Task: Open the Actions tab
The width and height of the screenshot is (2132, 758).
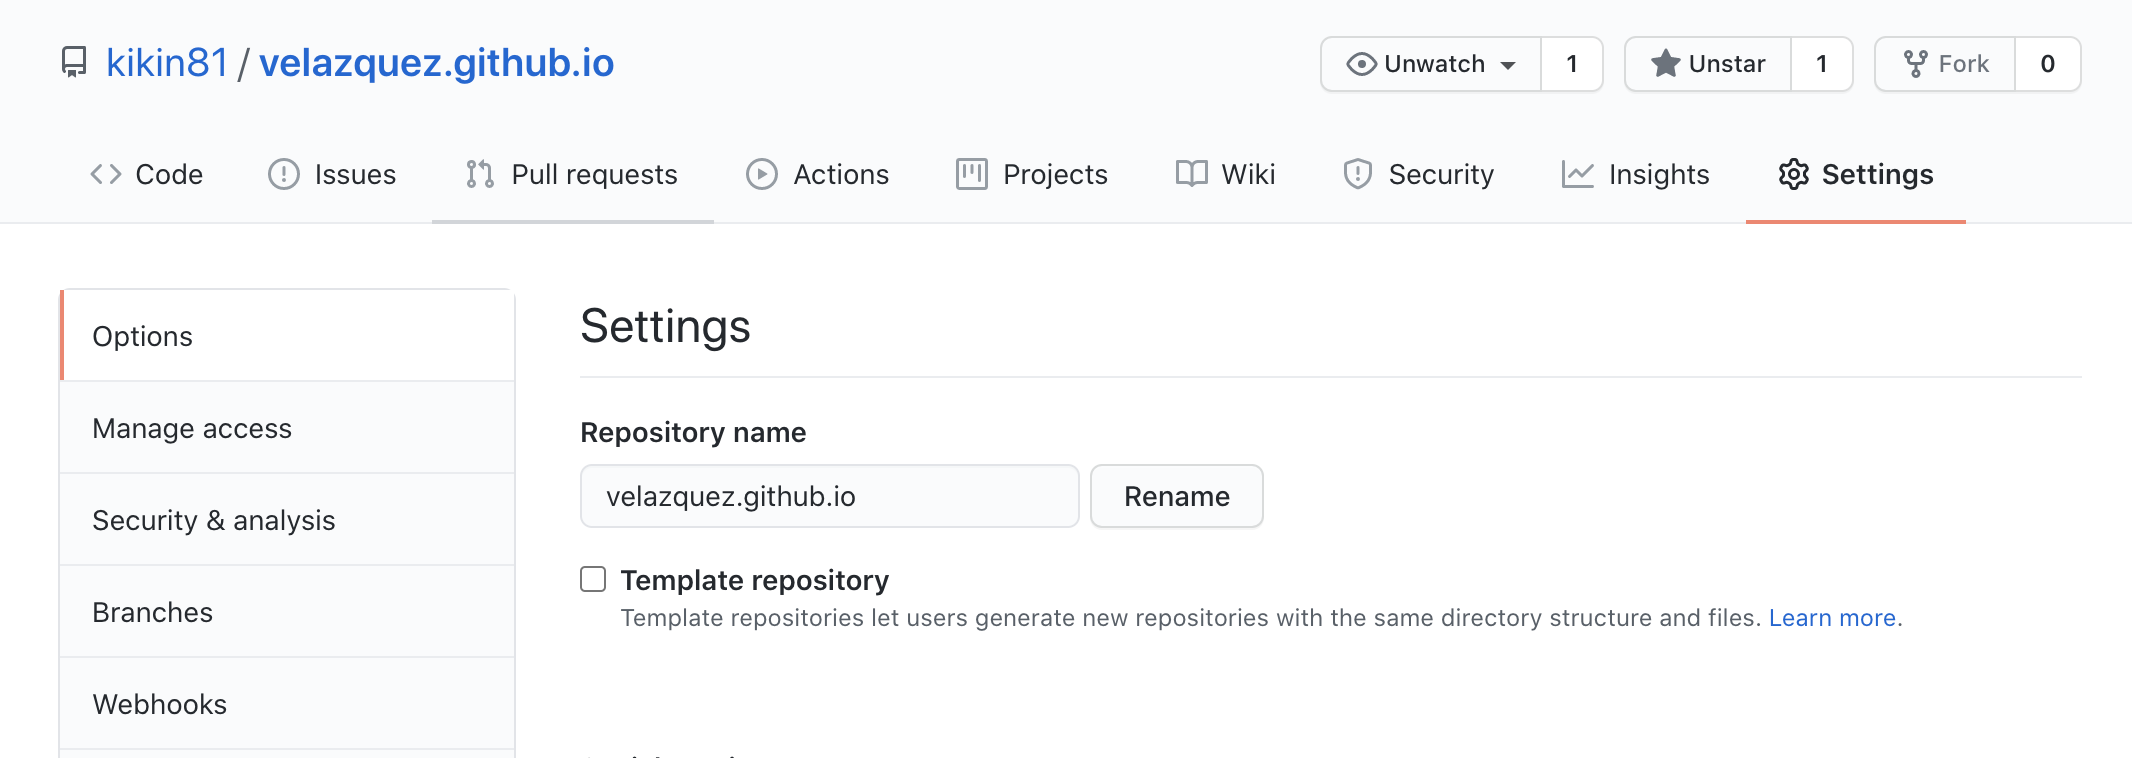Action: click(x=818, y=174)
